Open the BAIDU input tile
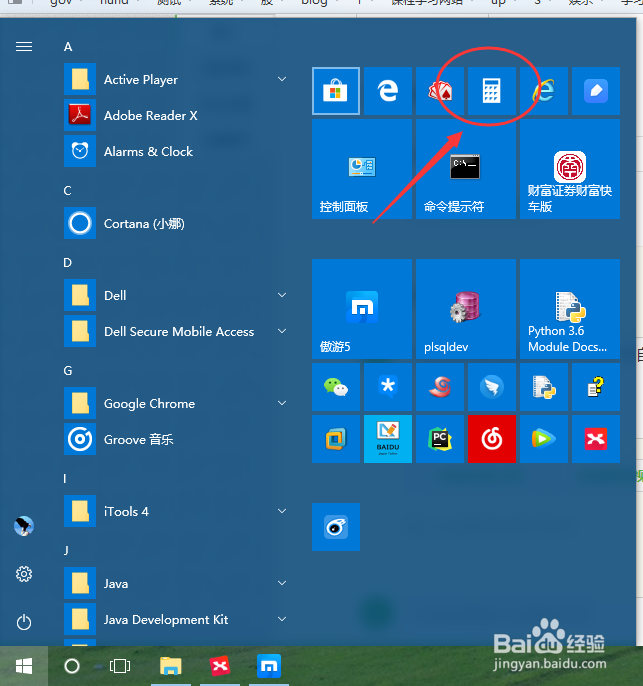The image size is (643, 686). [388, 439]
